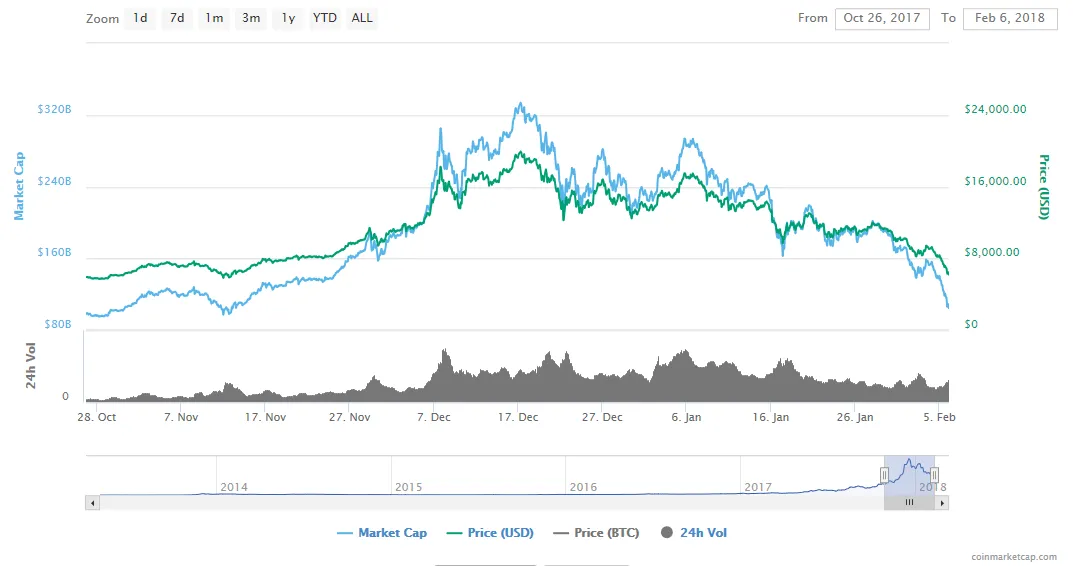Image resolution: width=1073 pixels, height=566 pixels.
Task: Click the $240B market cap axis label
Action: (54, 181)
